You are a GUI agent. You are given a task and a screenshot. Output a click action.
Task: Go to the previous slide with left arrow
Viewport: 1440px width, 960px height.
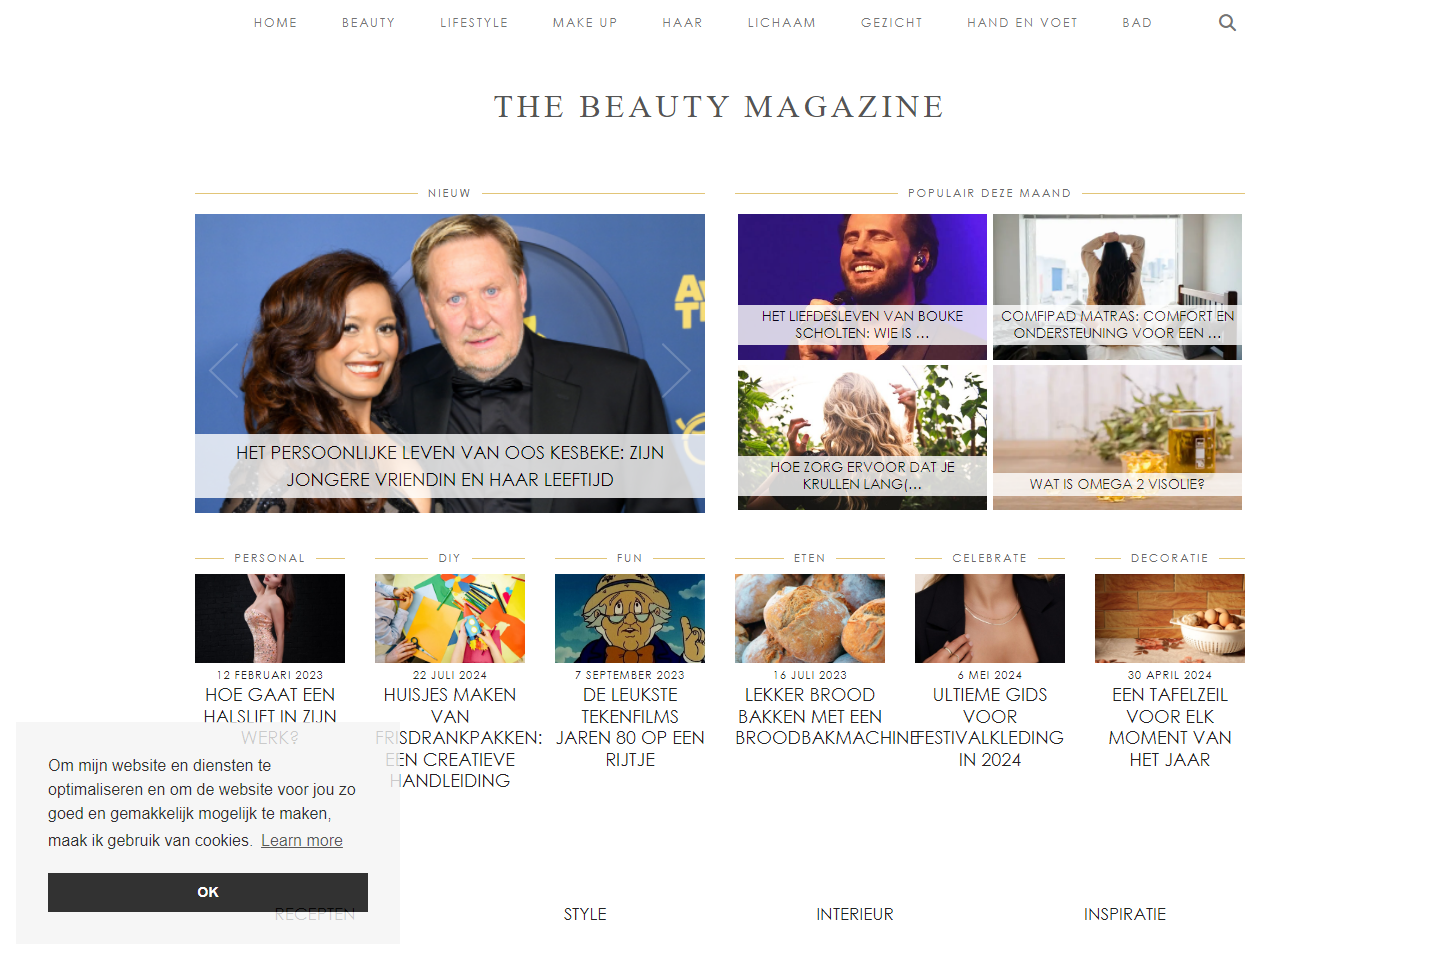pos(223,371)
